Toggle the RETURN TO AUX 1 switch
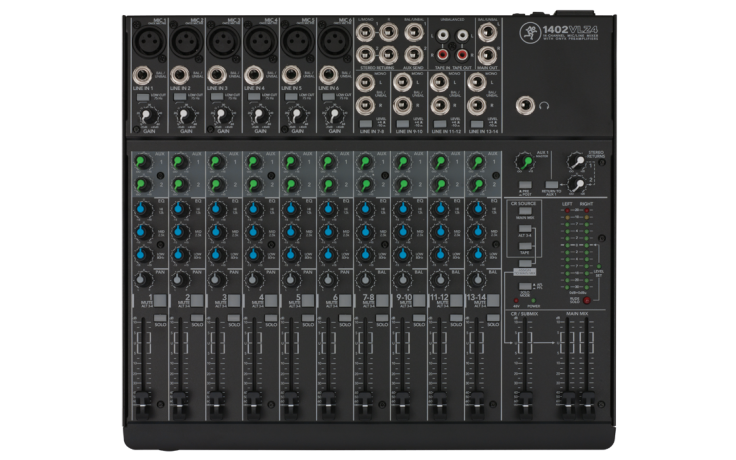Screen dimensions: 736x460 click(552, 185)
